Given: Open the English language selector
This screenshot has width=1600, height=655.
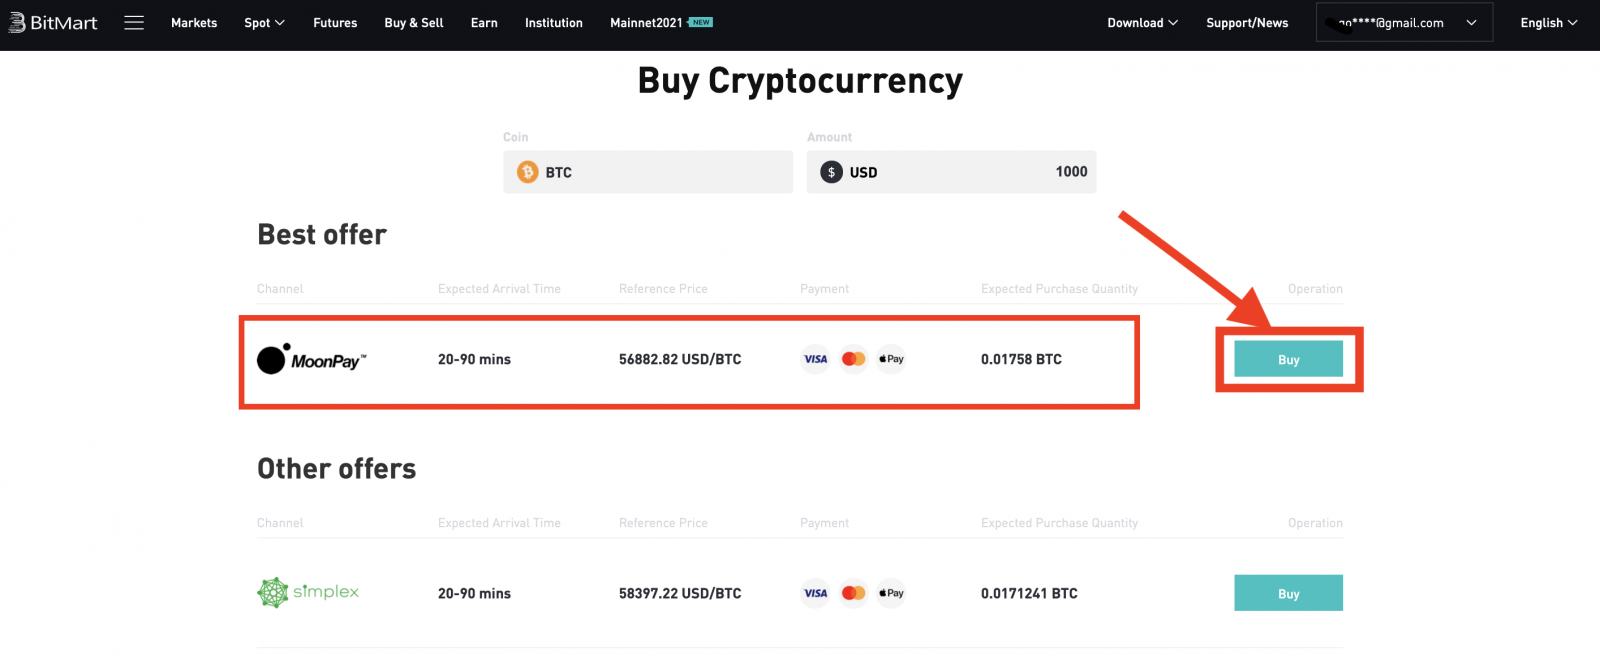Looking at the screenshot, I should (x=1547, y=22).
